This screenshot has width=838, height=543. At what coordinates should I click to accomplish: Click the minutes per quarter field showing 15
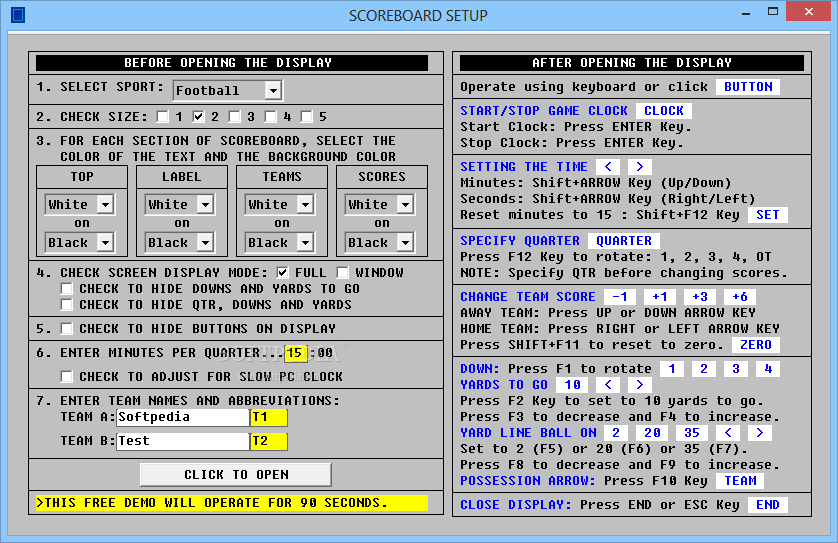point(296,353)
